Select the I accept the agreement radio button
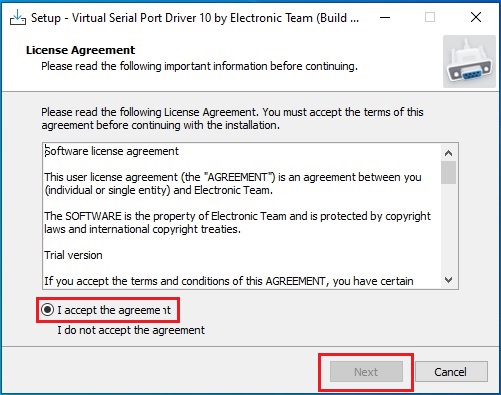501x395 pixels. click(x=47, y=310)
